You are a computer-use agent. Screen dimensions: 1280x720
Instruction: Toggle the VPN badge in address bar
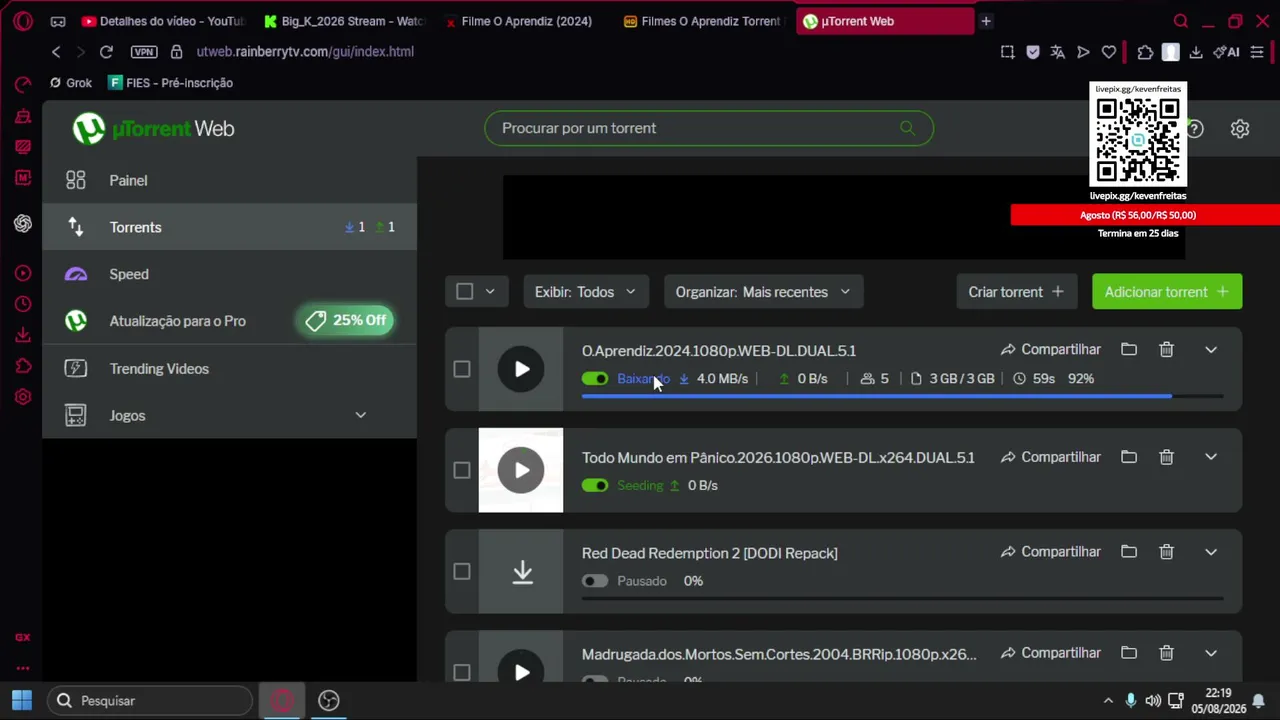[x=144, y=52]
